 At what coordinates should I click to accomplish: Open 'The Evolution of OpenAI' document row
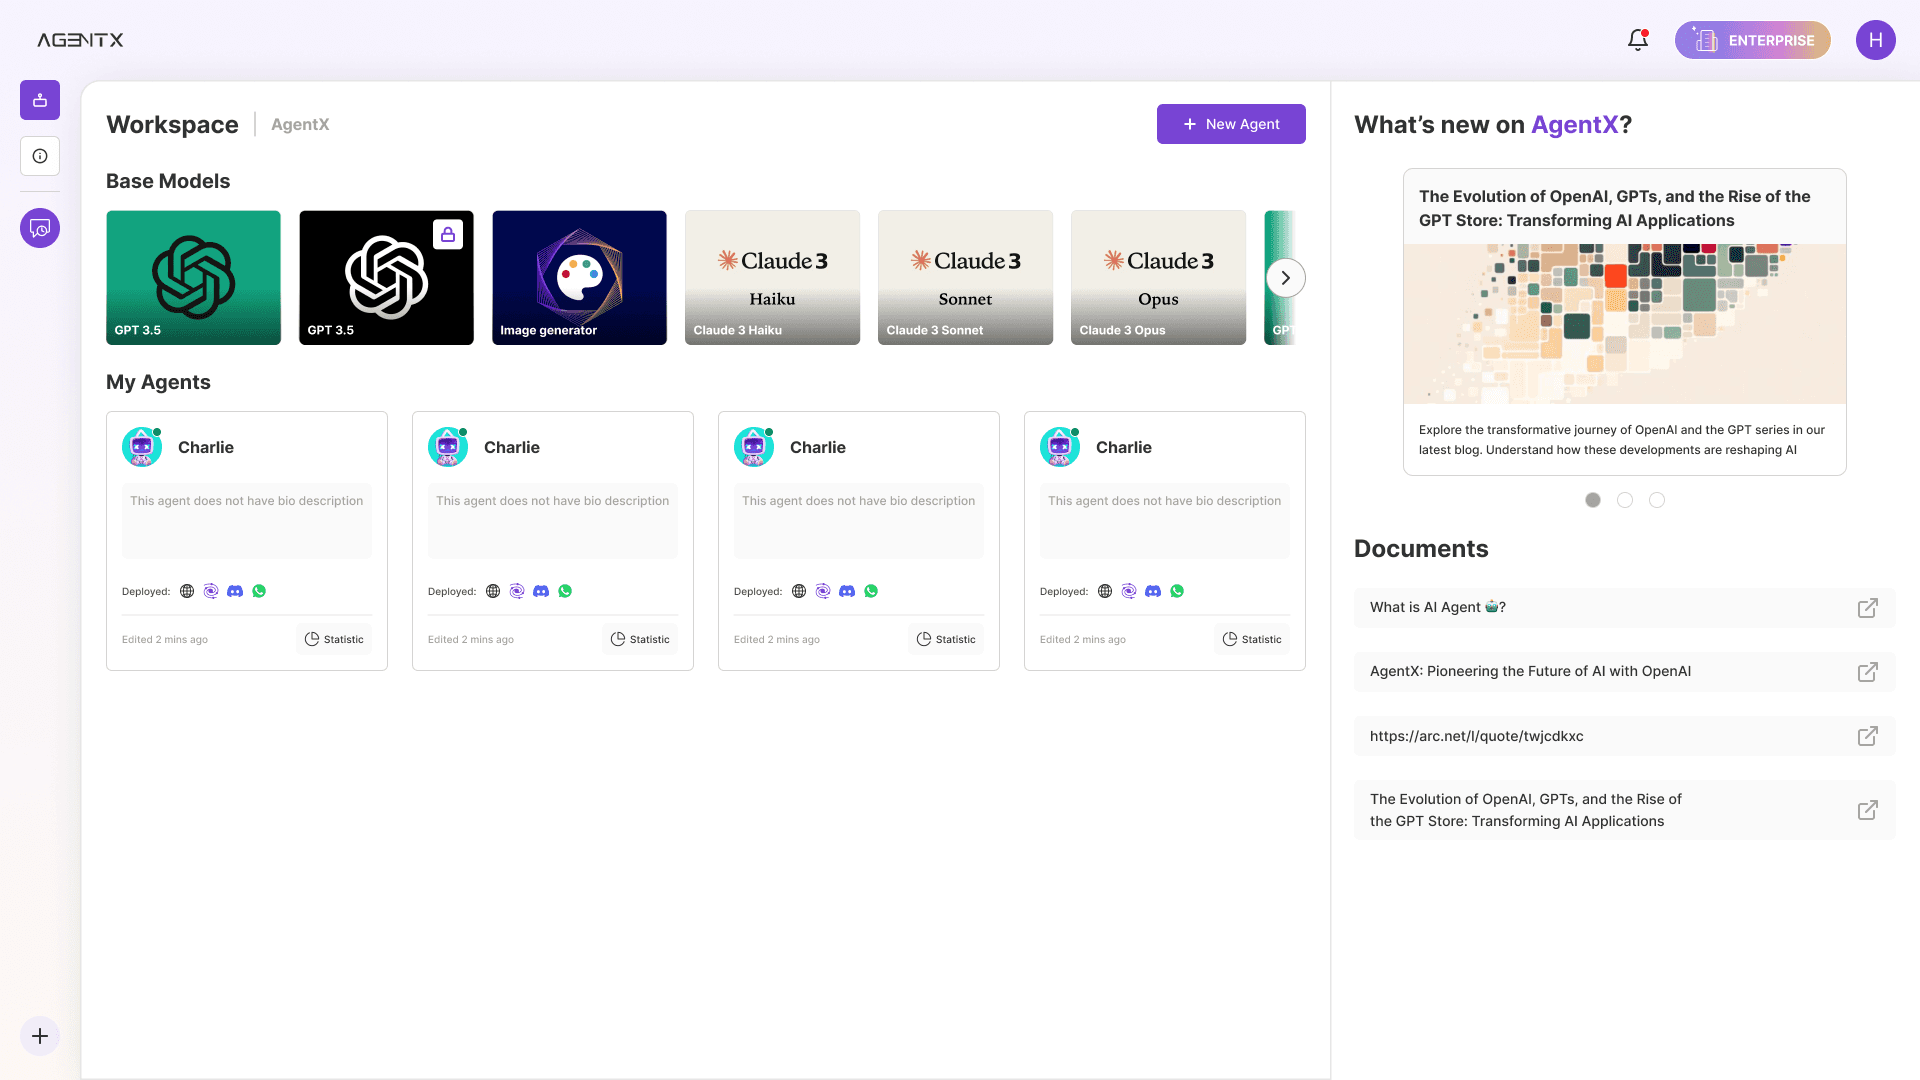pyautogui.click(x=1624, y=810)
